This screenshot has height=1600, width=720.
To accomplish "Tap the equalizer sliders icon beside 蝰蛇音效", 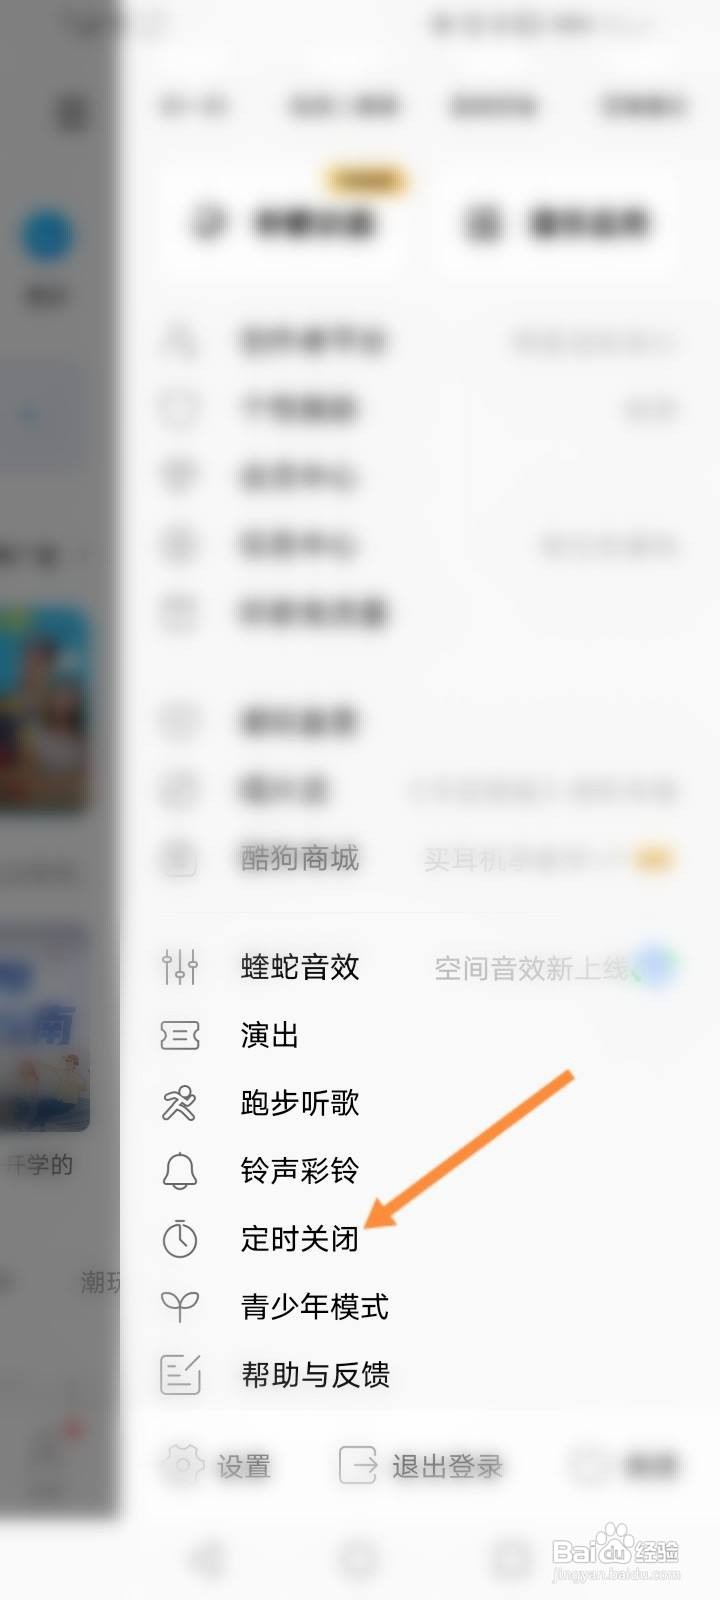I will [180, 967].
